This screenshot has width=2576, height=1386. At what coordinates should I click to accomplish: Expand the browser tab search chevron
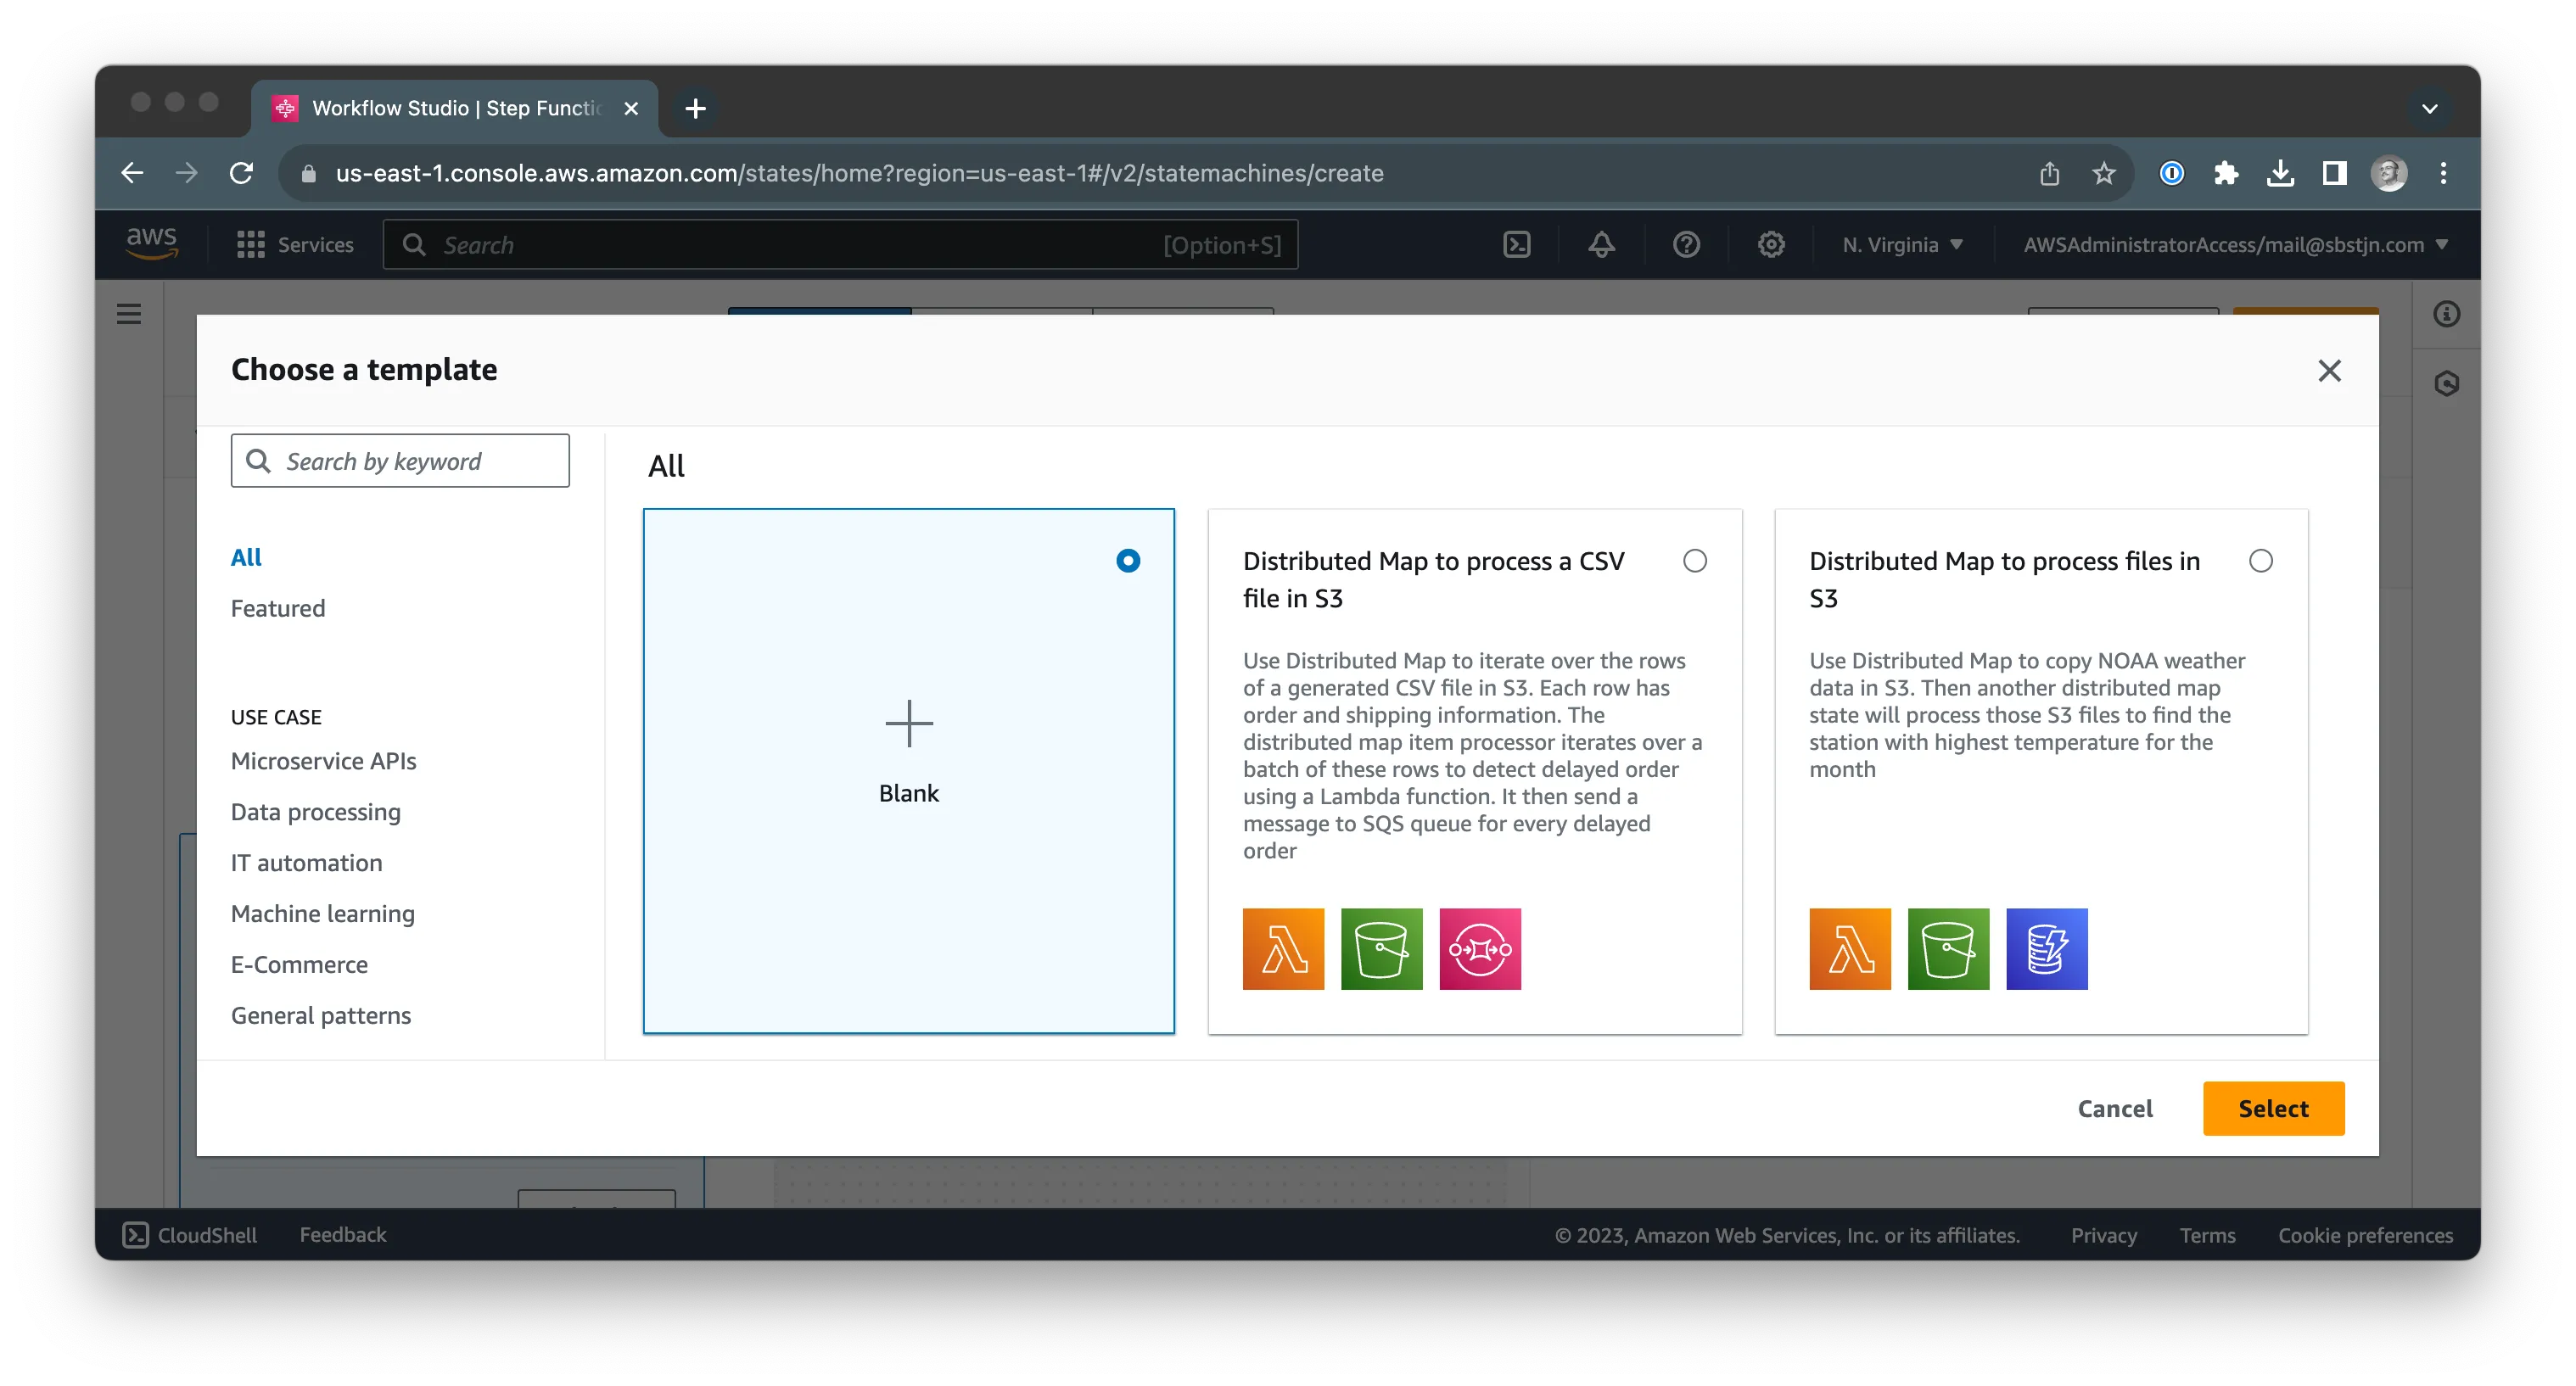(x=2431, y=108)
